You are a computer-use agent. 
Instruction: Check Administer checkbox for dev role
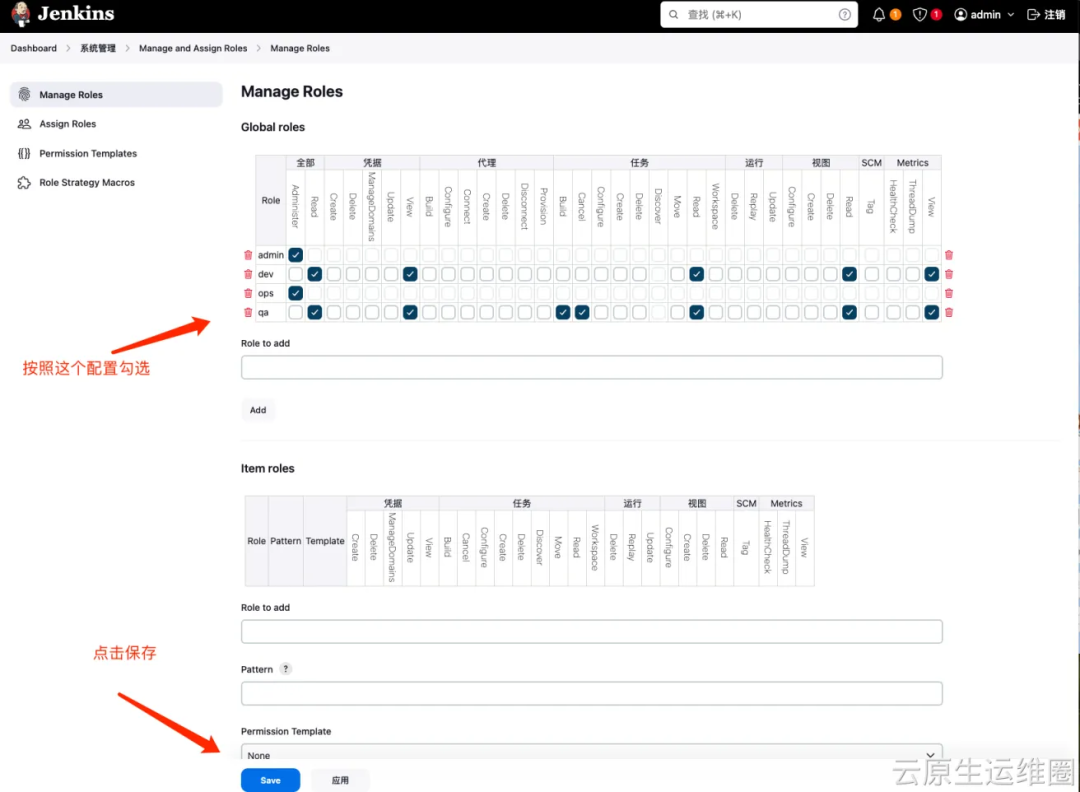click(295, 274)
